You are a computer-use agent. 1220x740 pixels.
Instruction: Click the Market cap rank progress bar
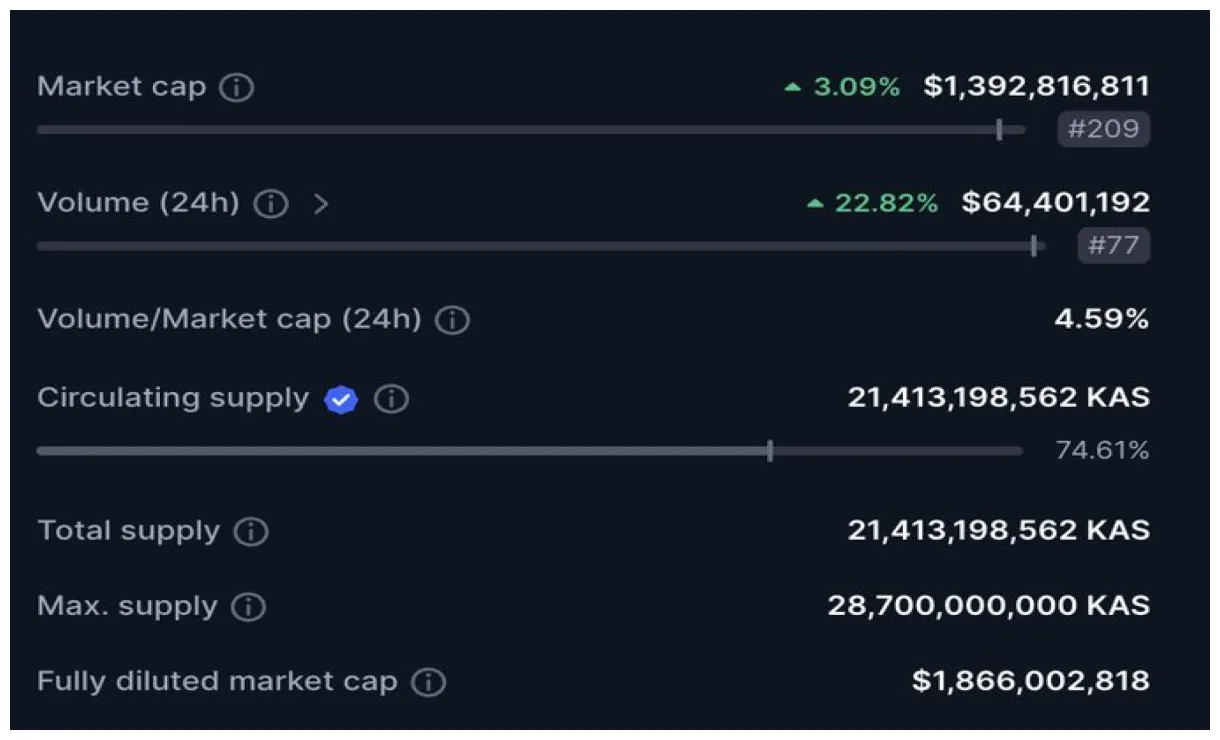coord(530,130)
